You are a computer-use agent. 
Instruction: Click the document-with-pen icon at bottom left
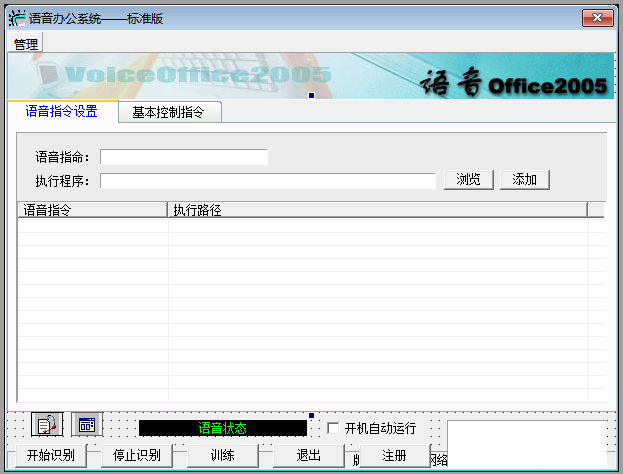[47, 424]
